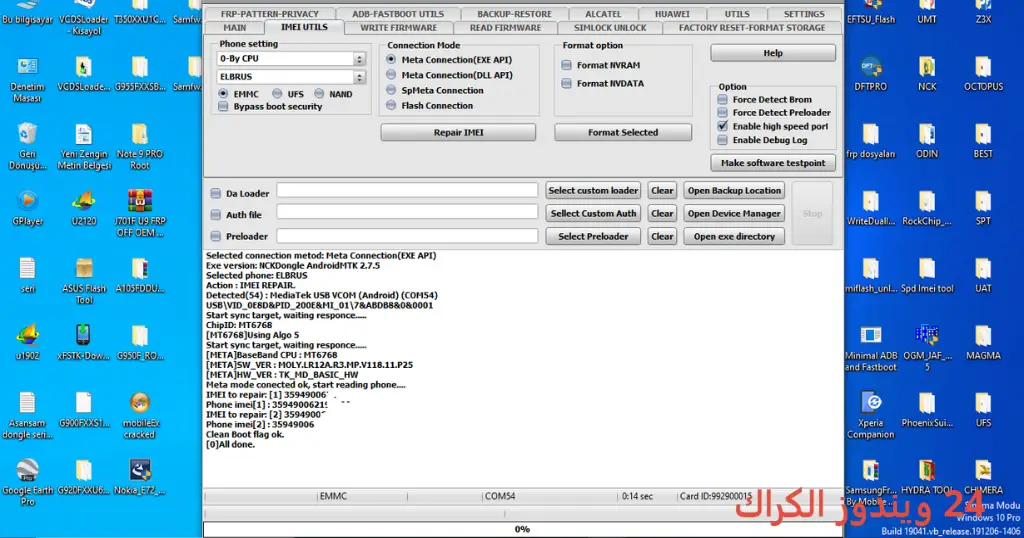Tick the Preloader checkbox

pos(216,236)
